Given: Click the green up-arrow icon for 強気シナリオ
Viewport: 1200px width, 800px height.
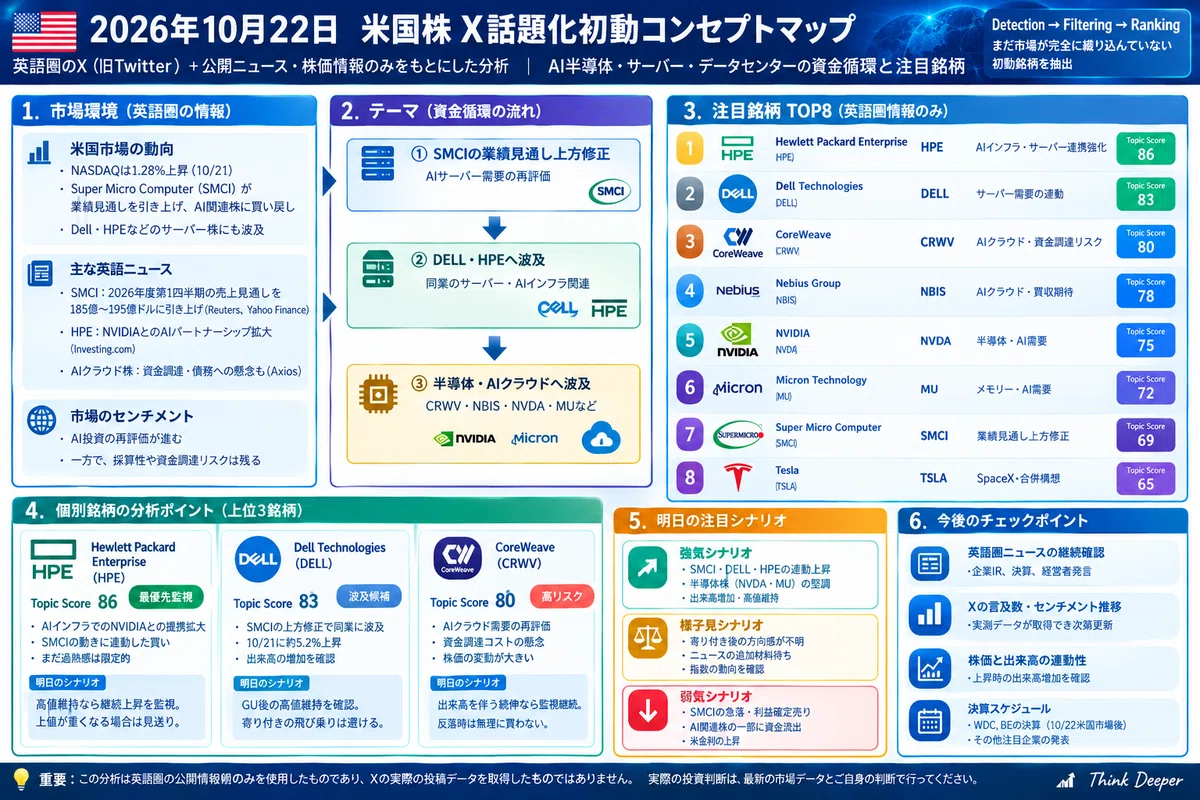Looking at the screenshot, I should click(x=647, y=567).
